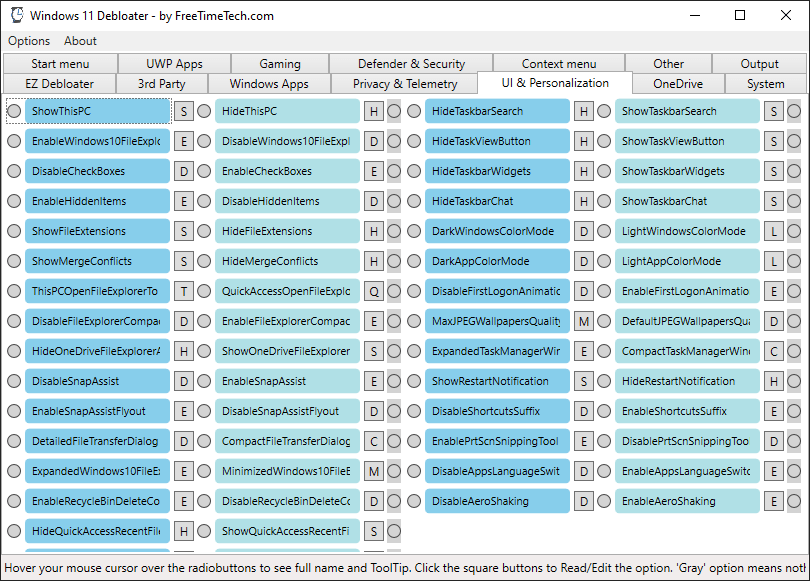810x581 pixels.
Task: Select the gray radio after ShowTaskbarSearch's S button
Action: (794, 111)
